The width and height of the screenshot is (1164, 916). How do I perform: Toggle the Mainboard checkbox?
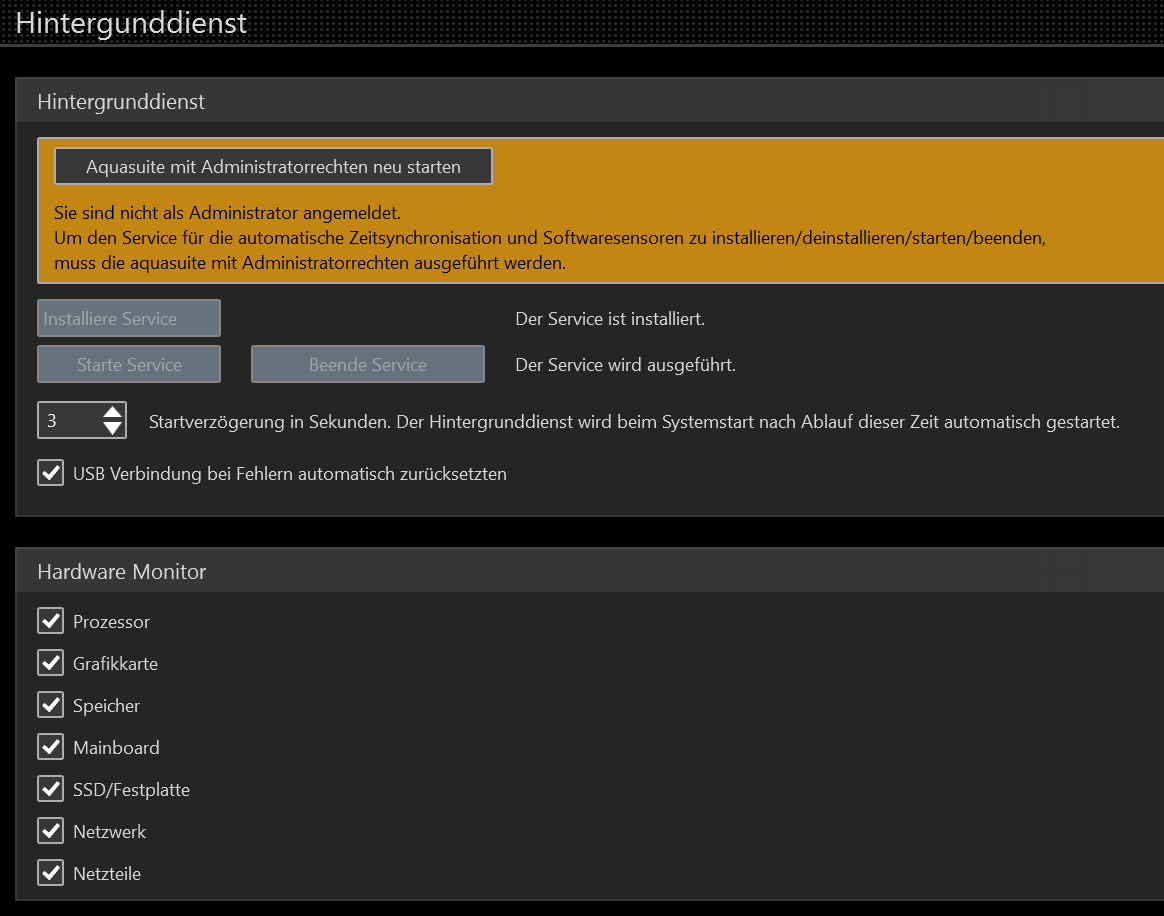click(x=51, y=747)
